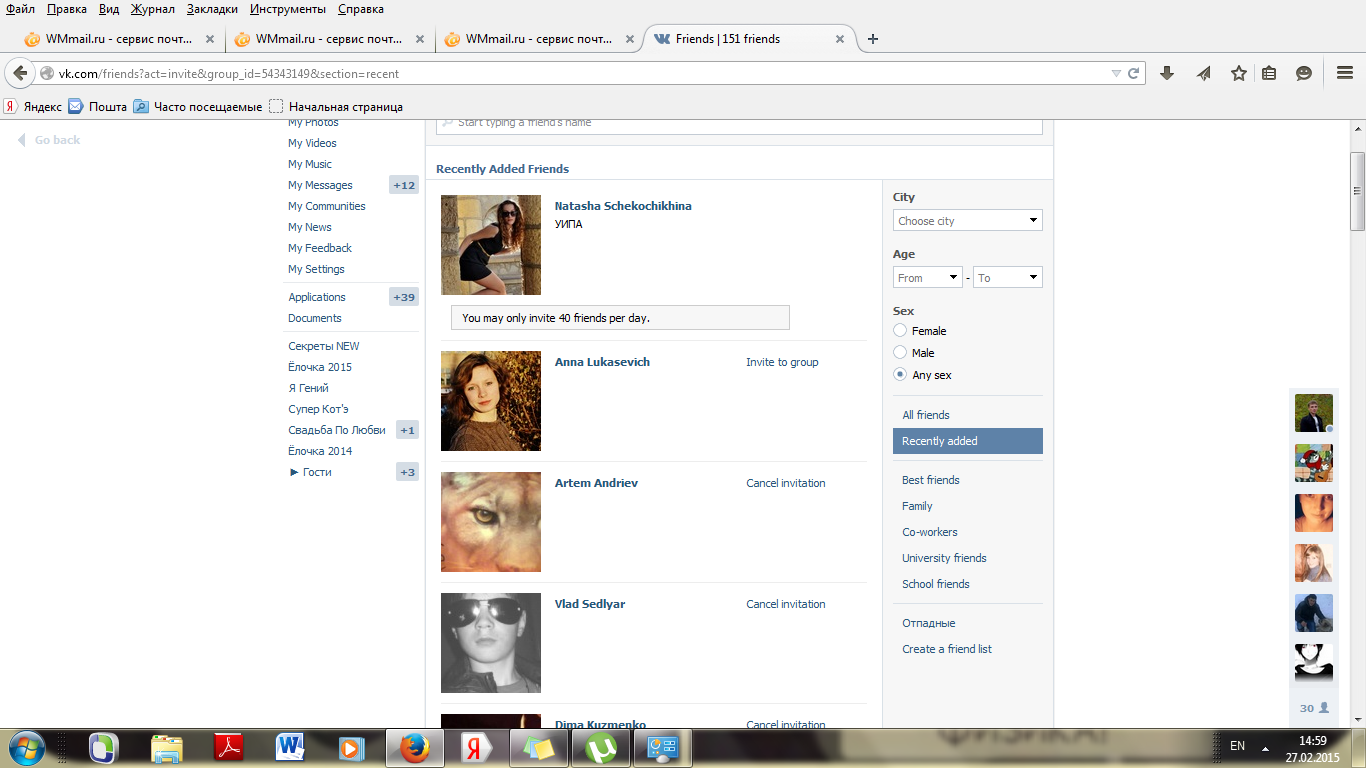Open My Communities in sidebar
The height and width of the screenshot is (768, 1366).
[327, 206]
